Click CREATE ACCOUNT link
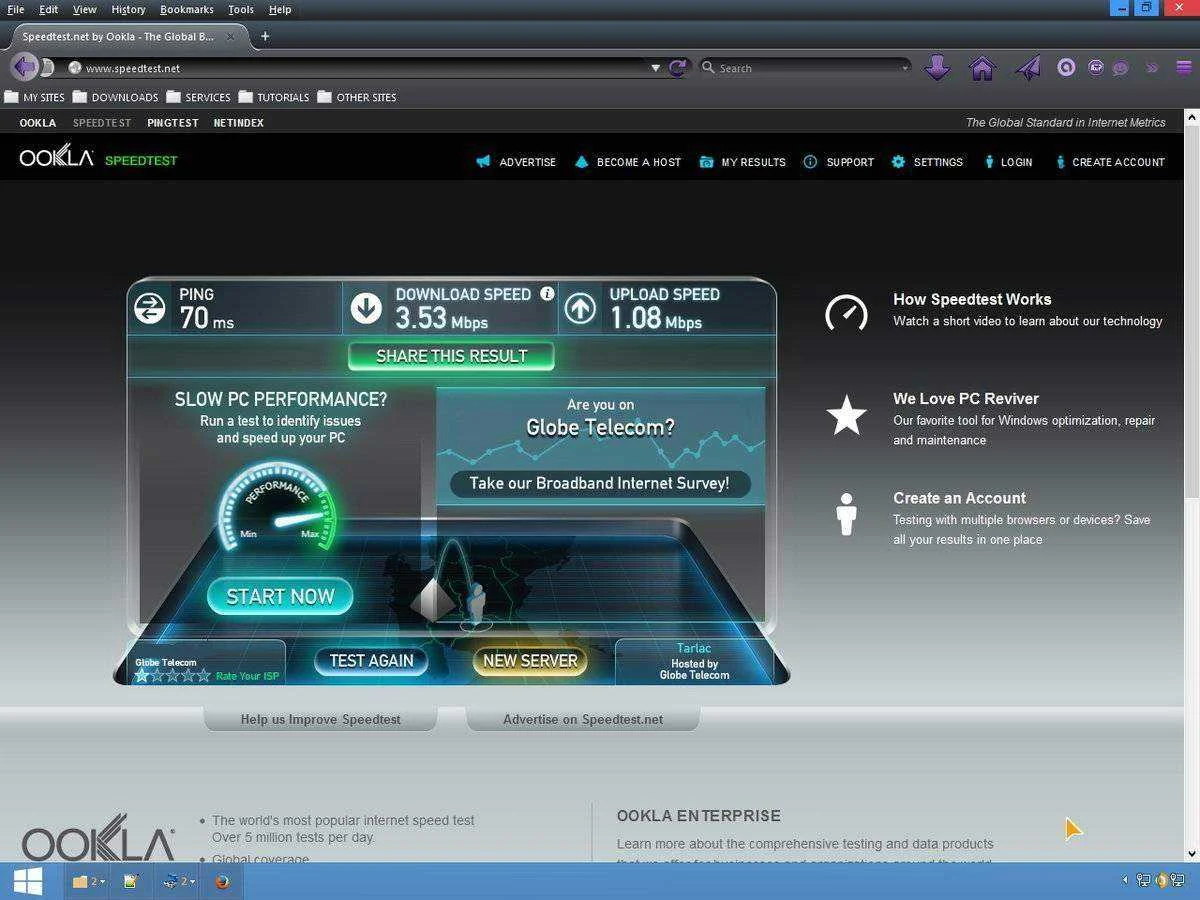Image resolution: width=1200 pixels, height=900 pixels. (x=1110, y=162)
